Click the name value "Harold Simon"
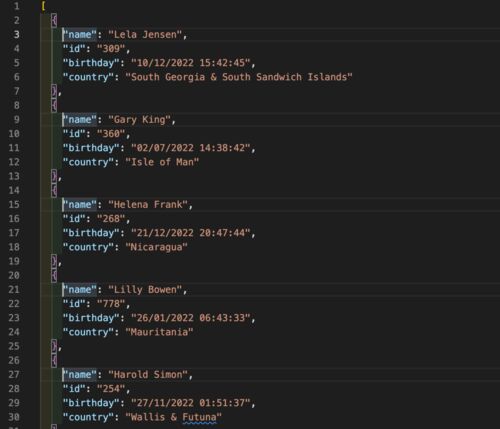 click(x=148, y=375)
